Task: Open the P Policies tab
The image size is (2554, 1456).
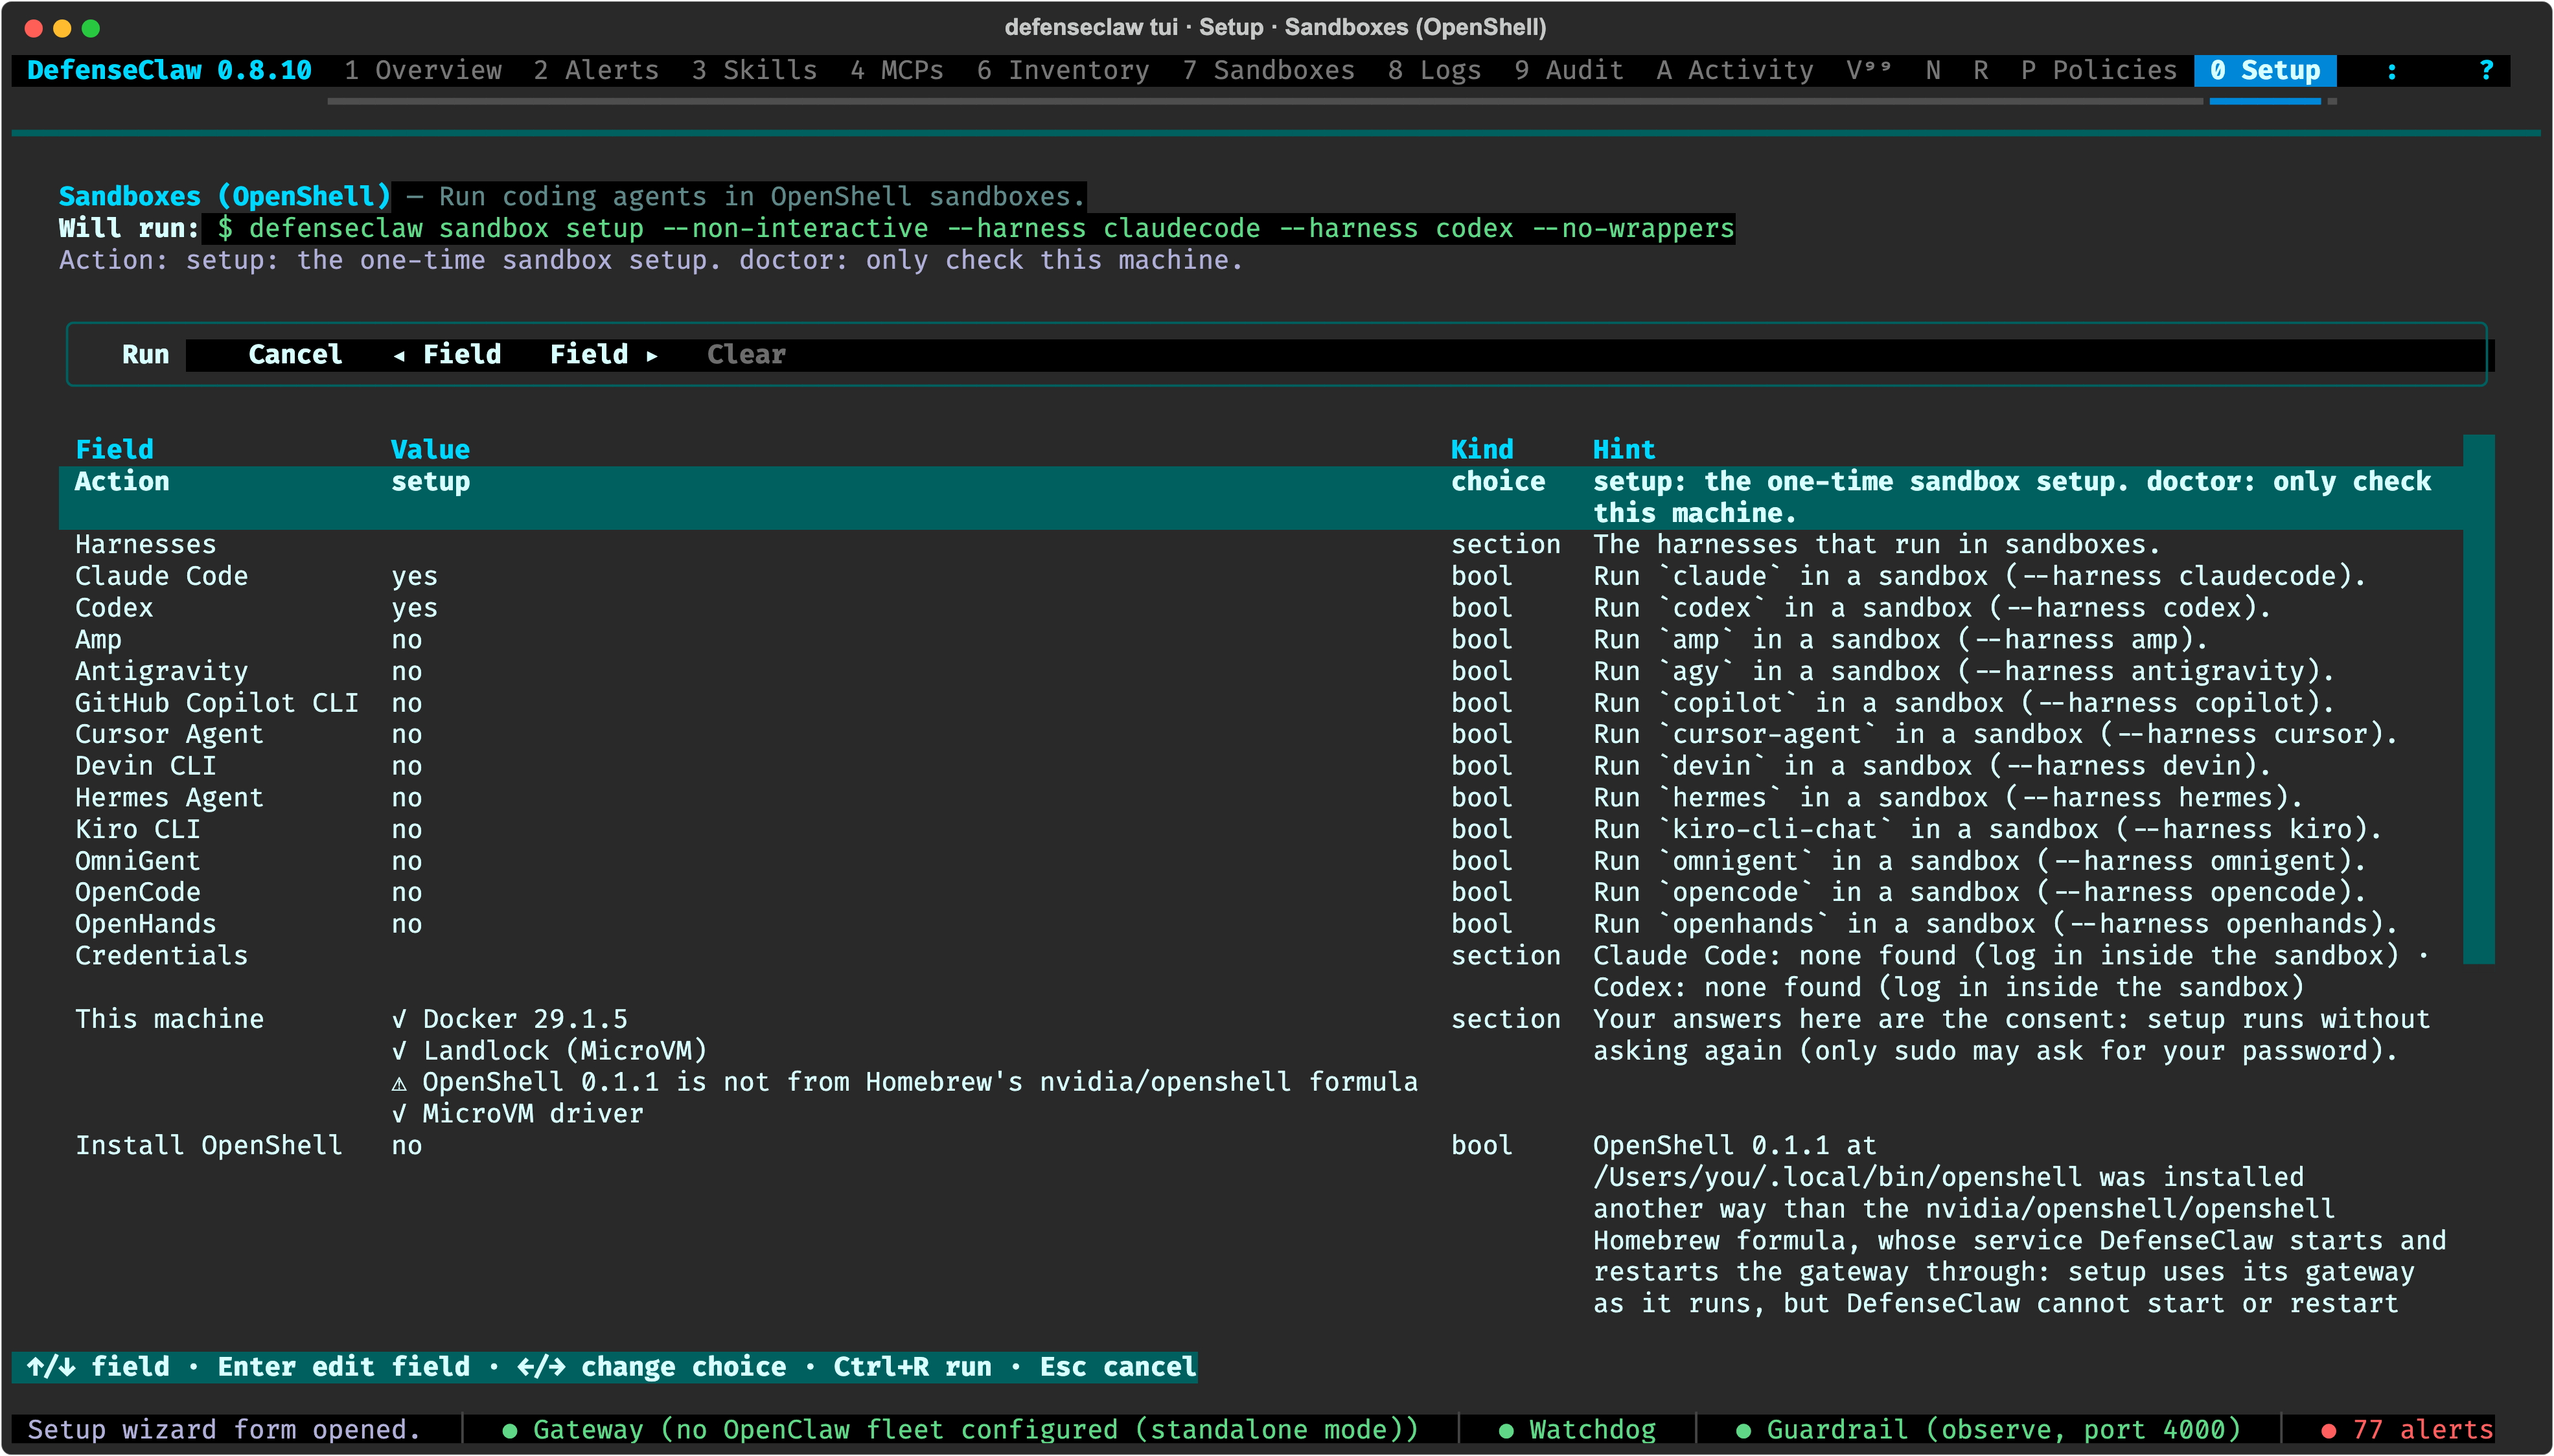Action: click(x=2098, y=70)
